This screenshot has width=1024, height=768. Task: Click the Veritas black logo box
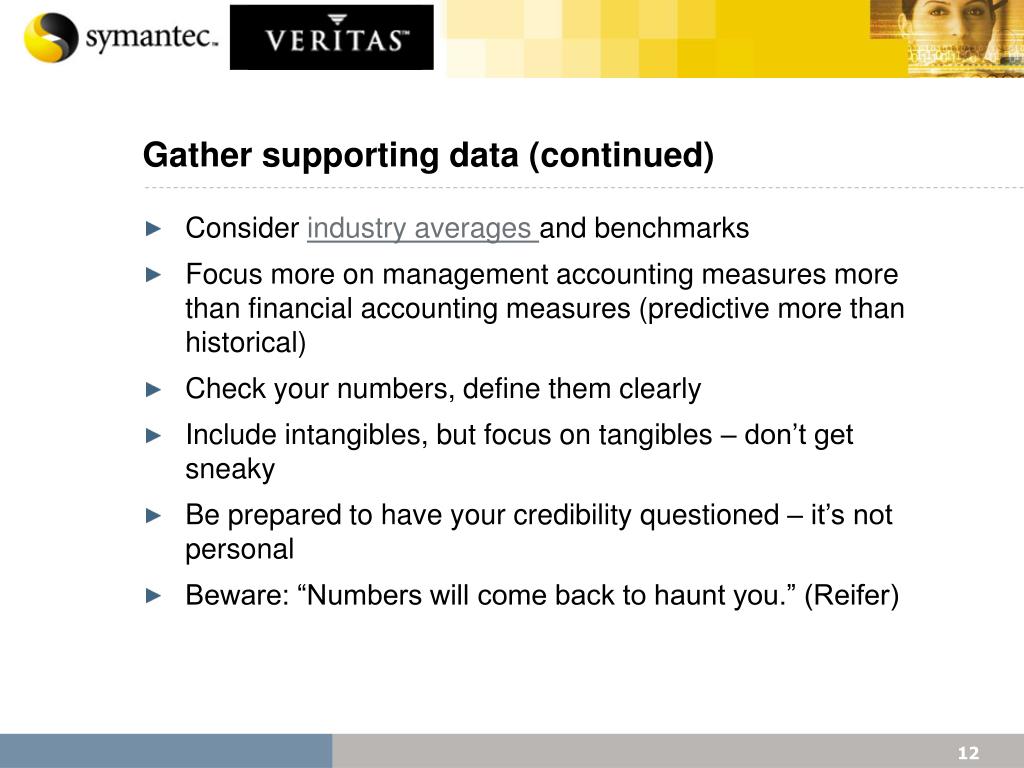coord(332,37)
